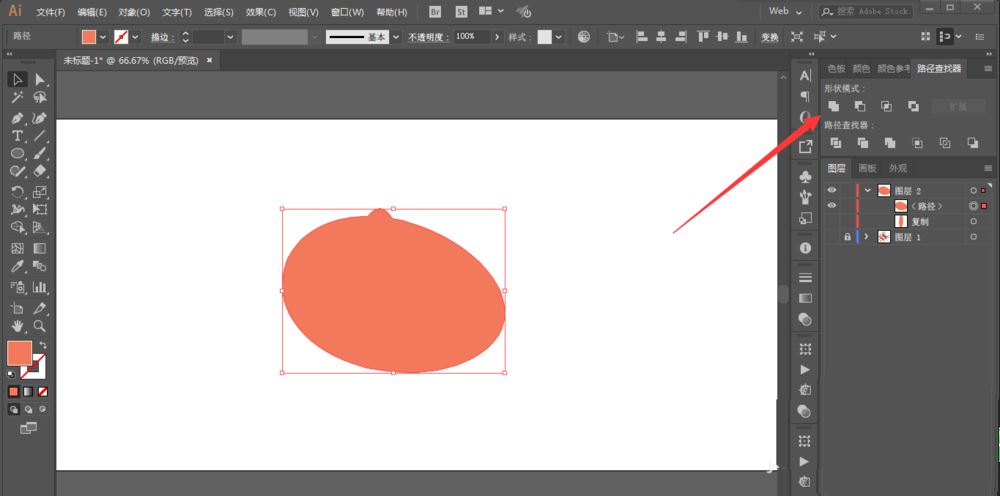Toggle visibility of the 路径 sublayer
This screenshot has width=1000, height=496.
[x=832, y=206]
